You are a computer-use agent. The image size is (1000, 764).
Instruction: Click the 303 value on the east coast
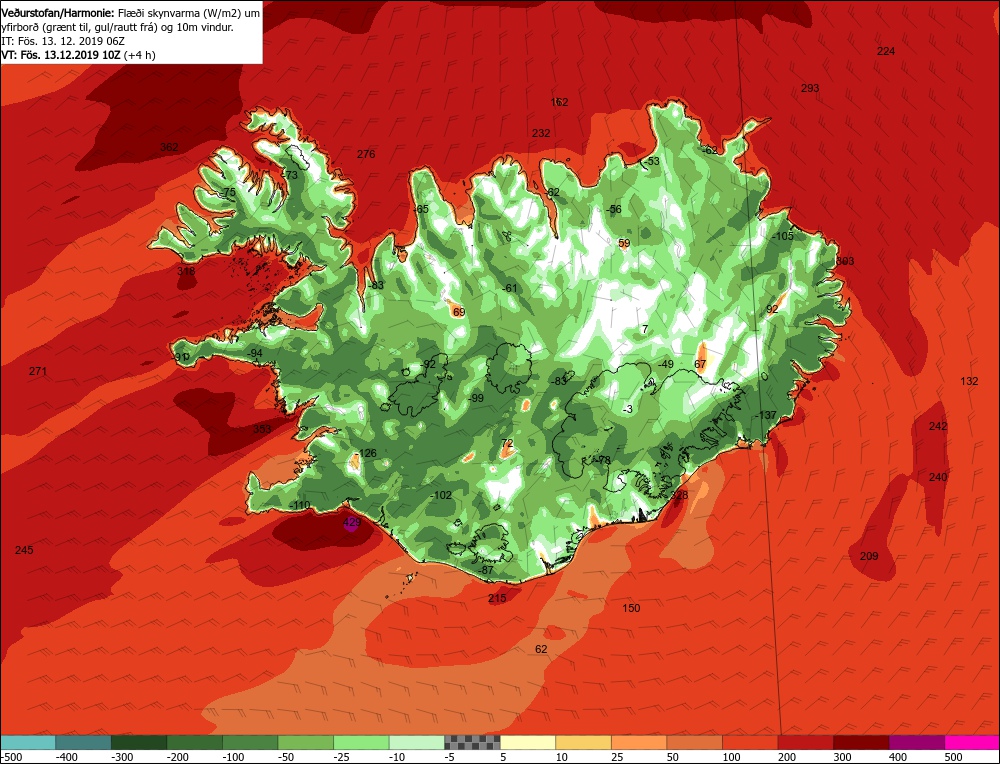[x=846, y=261]
